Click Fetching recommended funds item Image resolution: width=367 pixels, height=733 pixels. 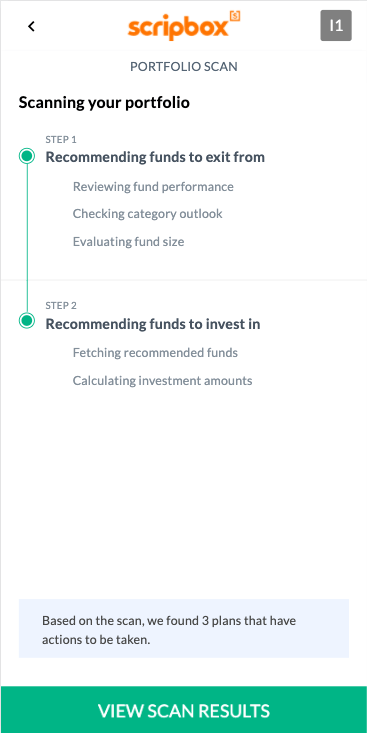pos(155,352)
